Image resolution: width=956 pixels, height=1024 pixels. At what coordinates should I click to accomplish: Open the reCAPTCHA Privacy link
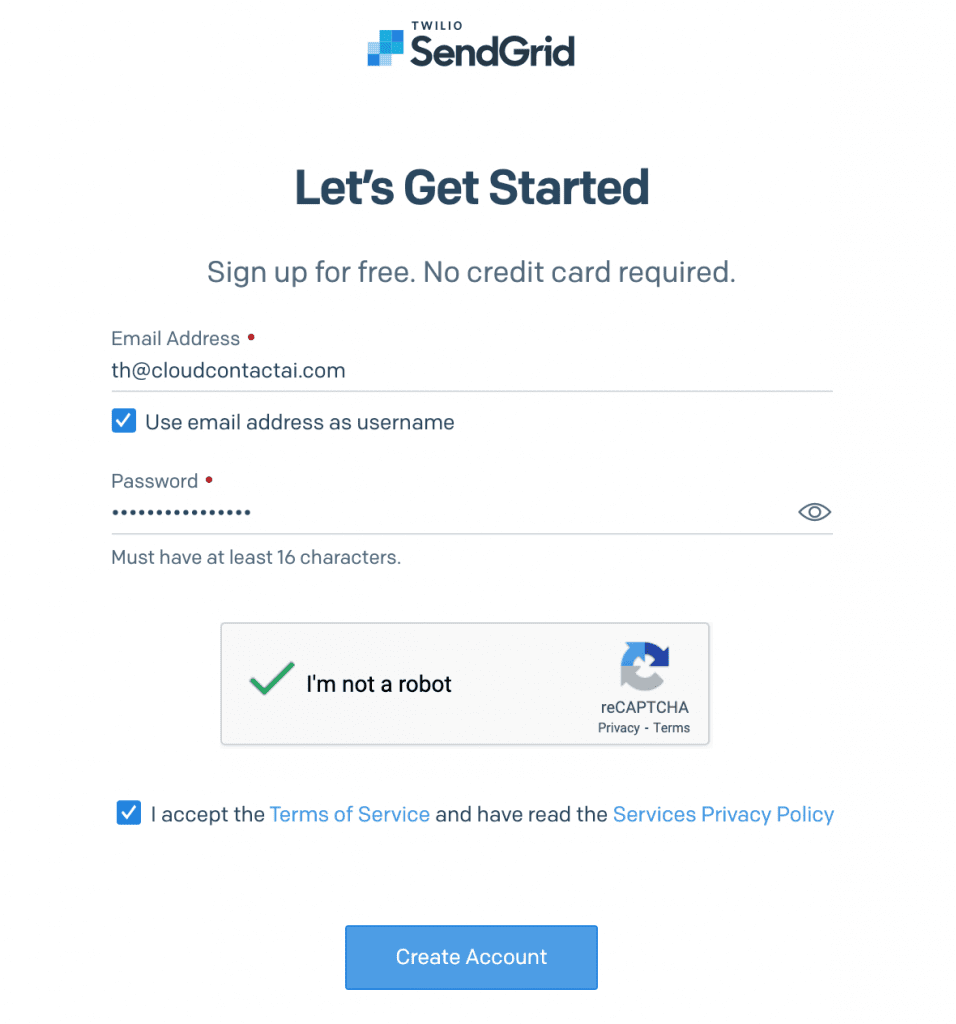coord(618,728)
